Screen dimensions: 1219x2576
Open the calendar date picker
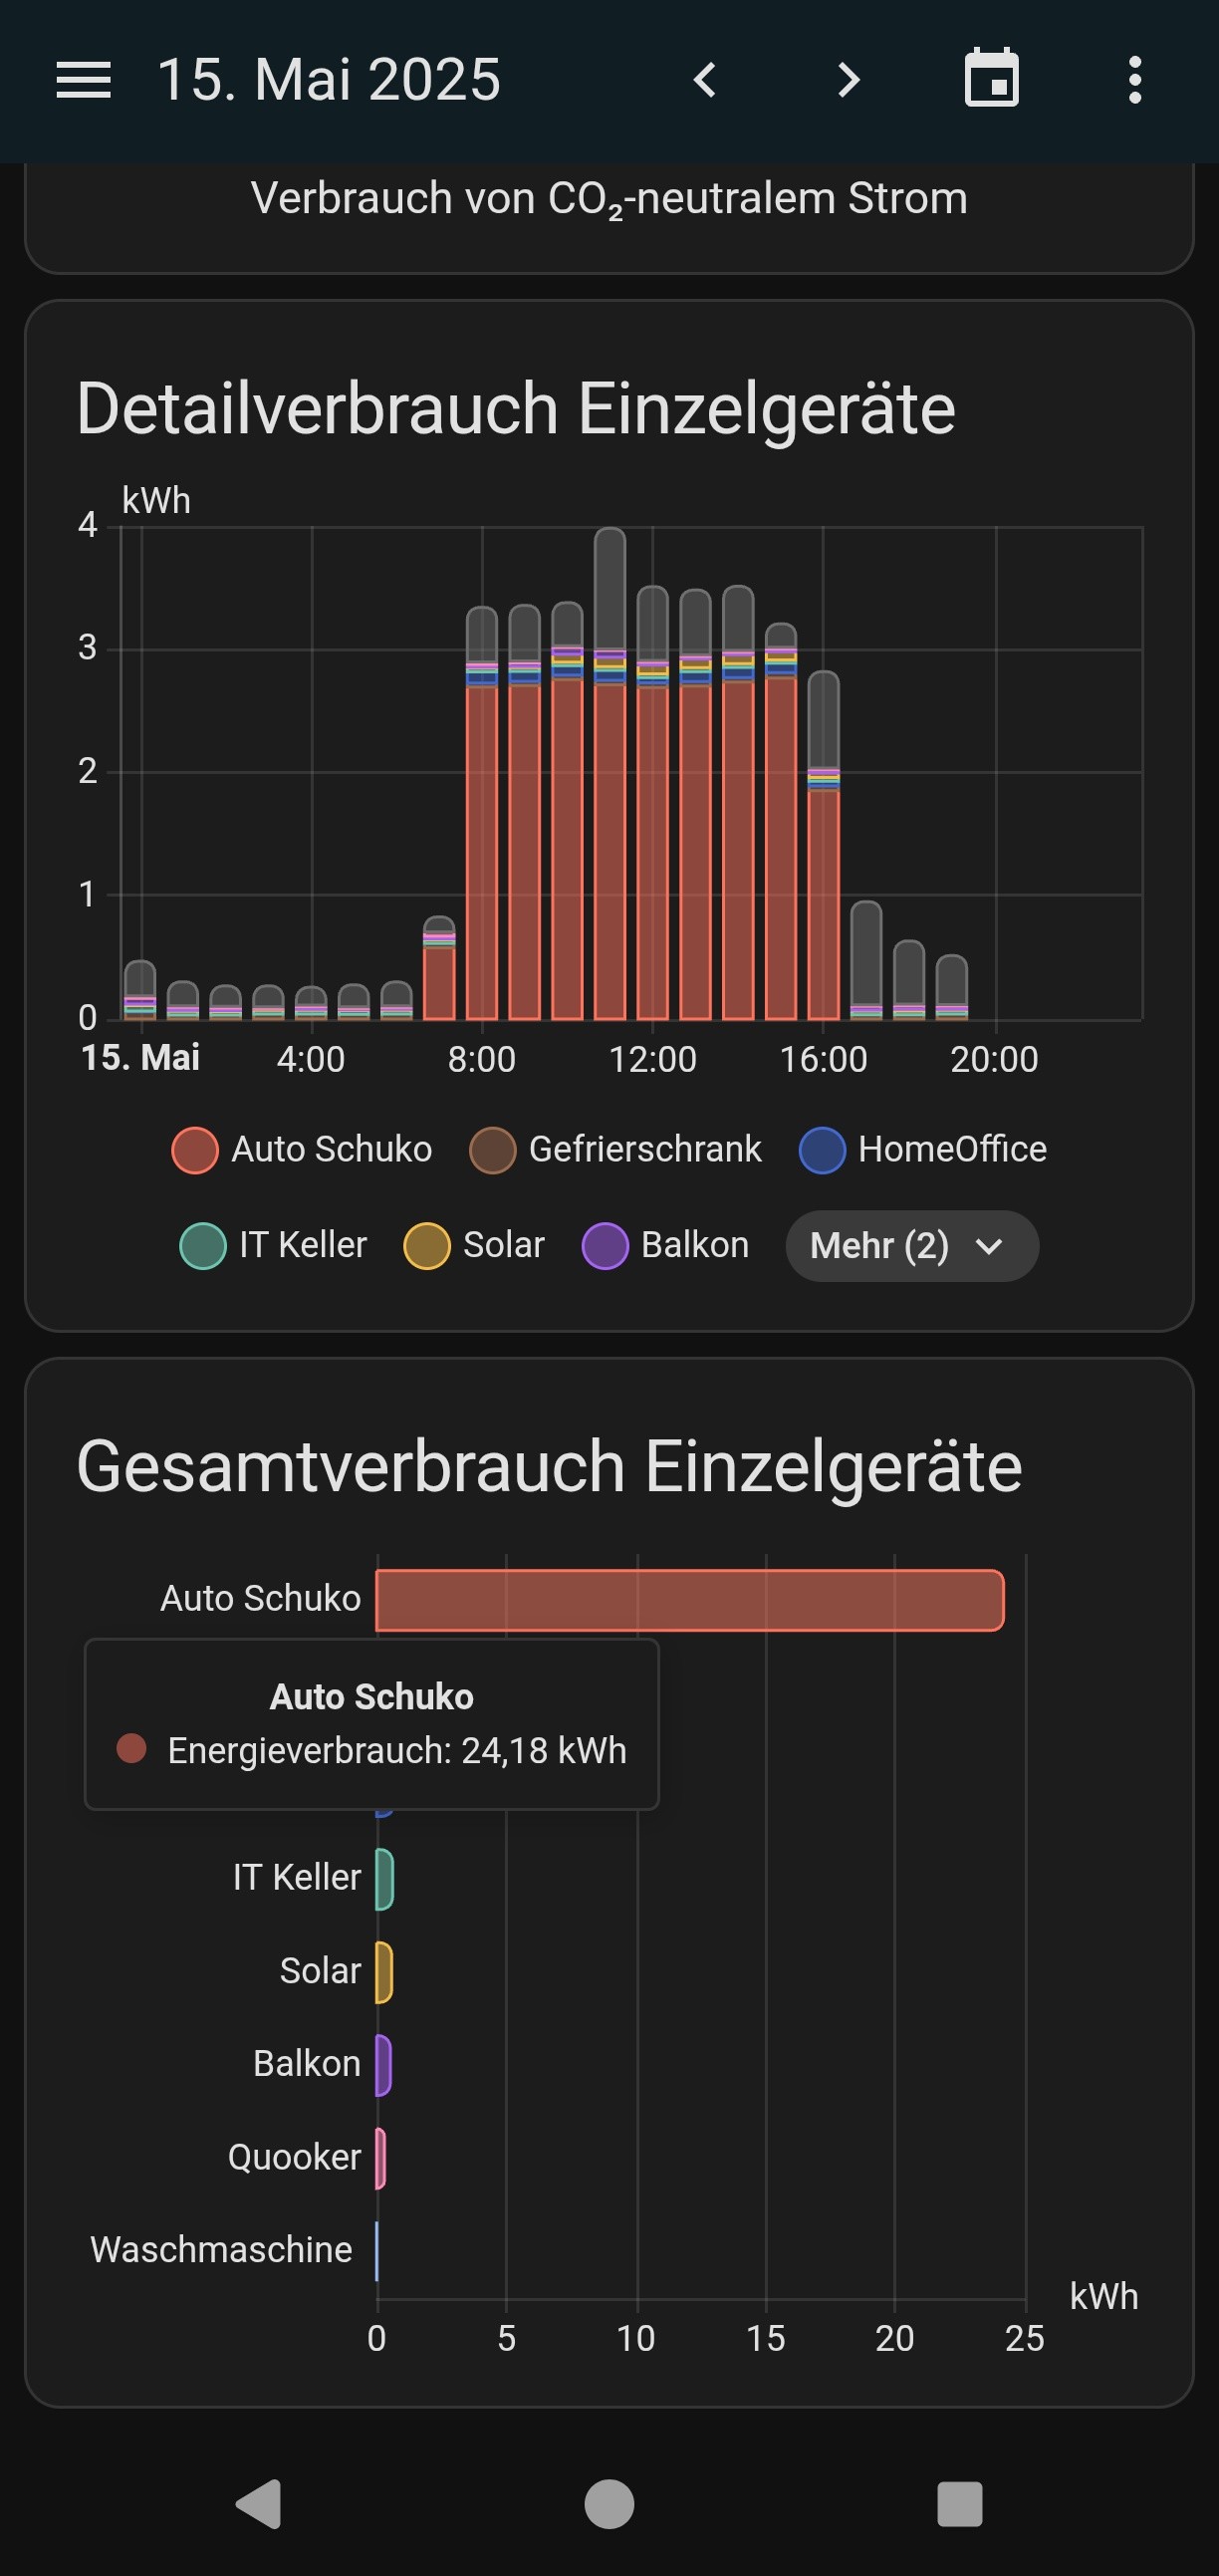tap(991, 79)
